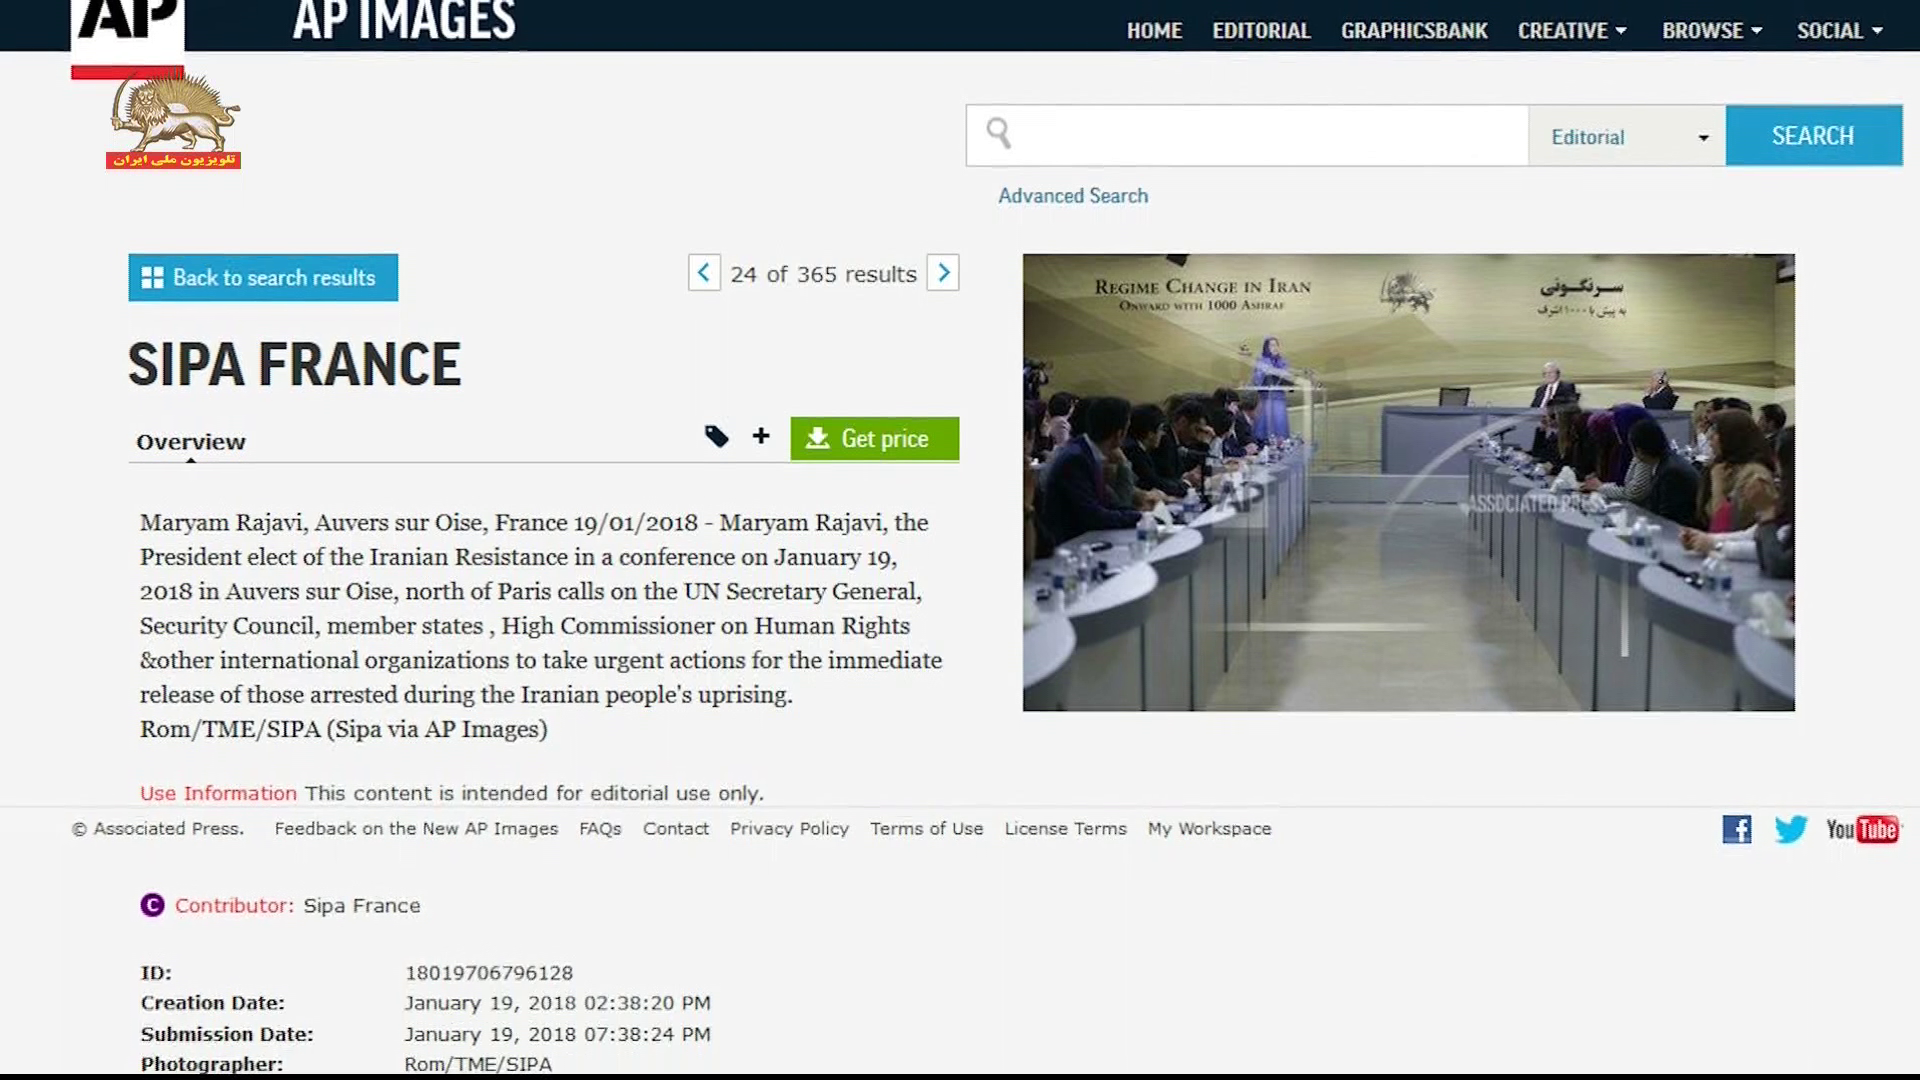Viewport: 1920px width, 1080px height.
Task: Click the AP IMAGES header title
Action: (404, 21)
